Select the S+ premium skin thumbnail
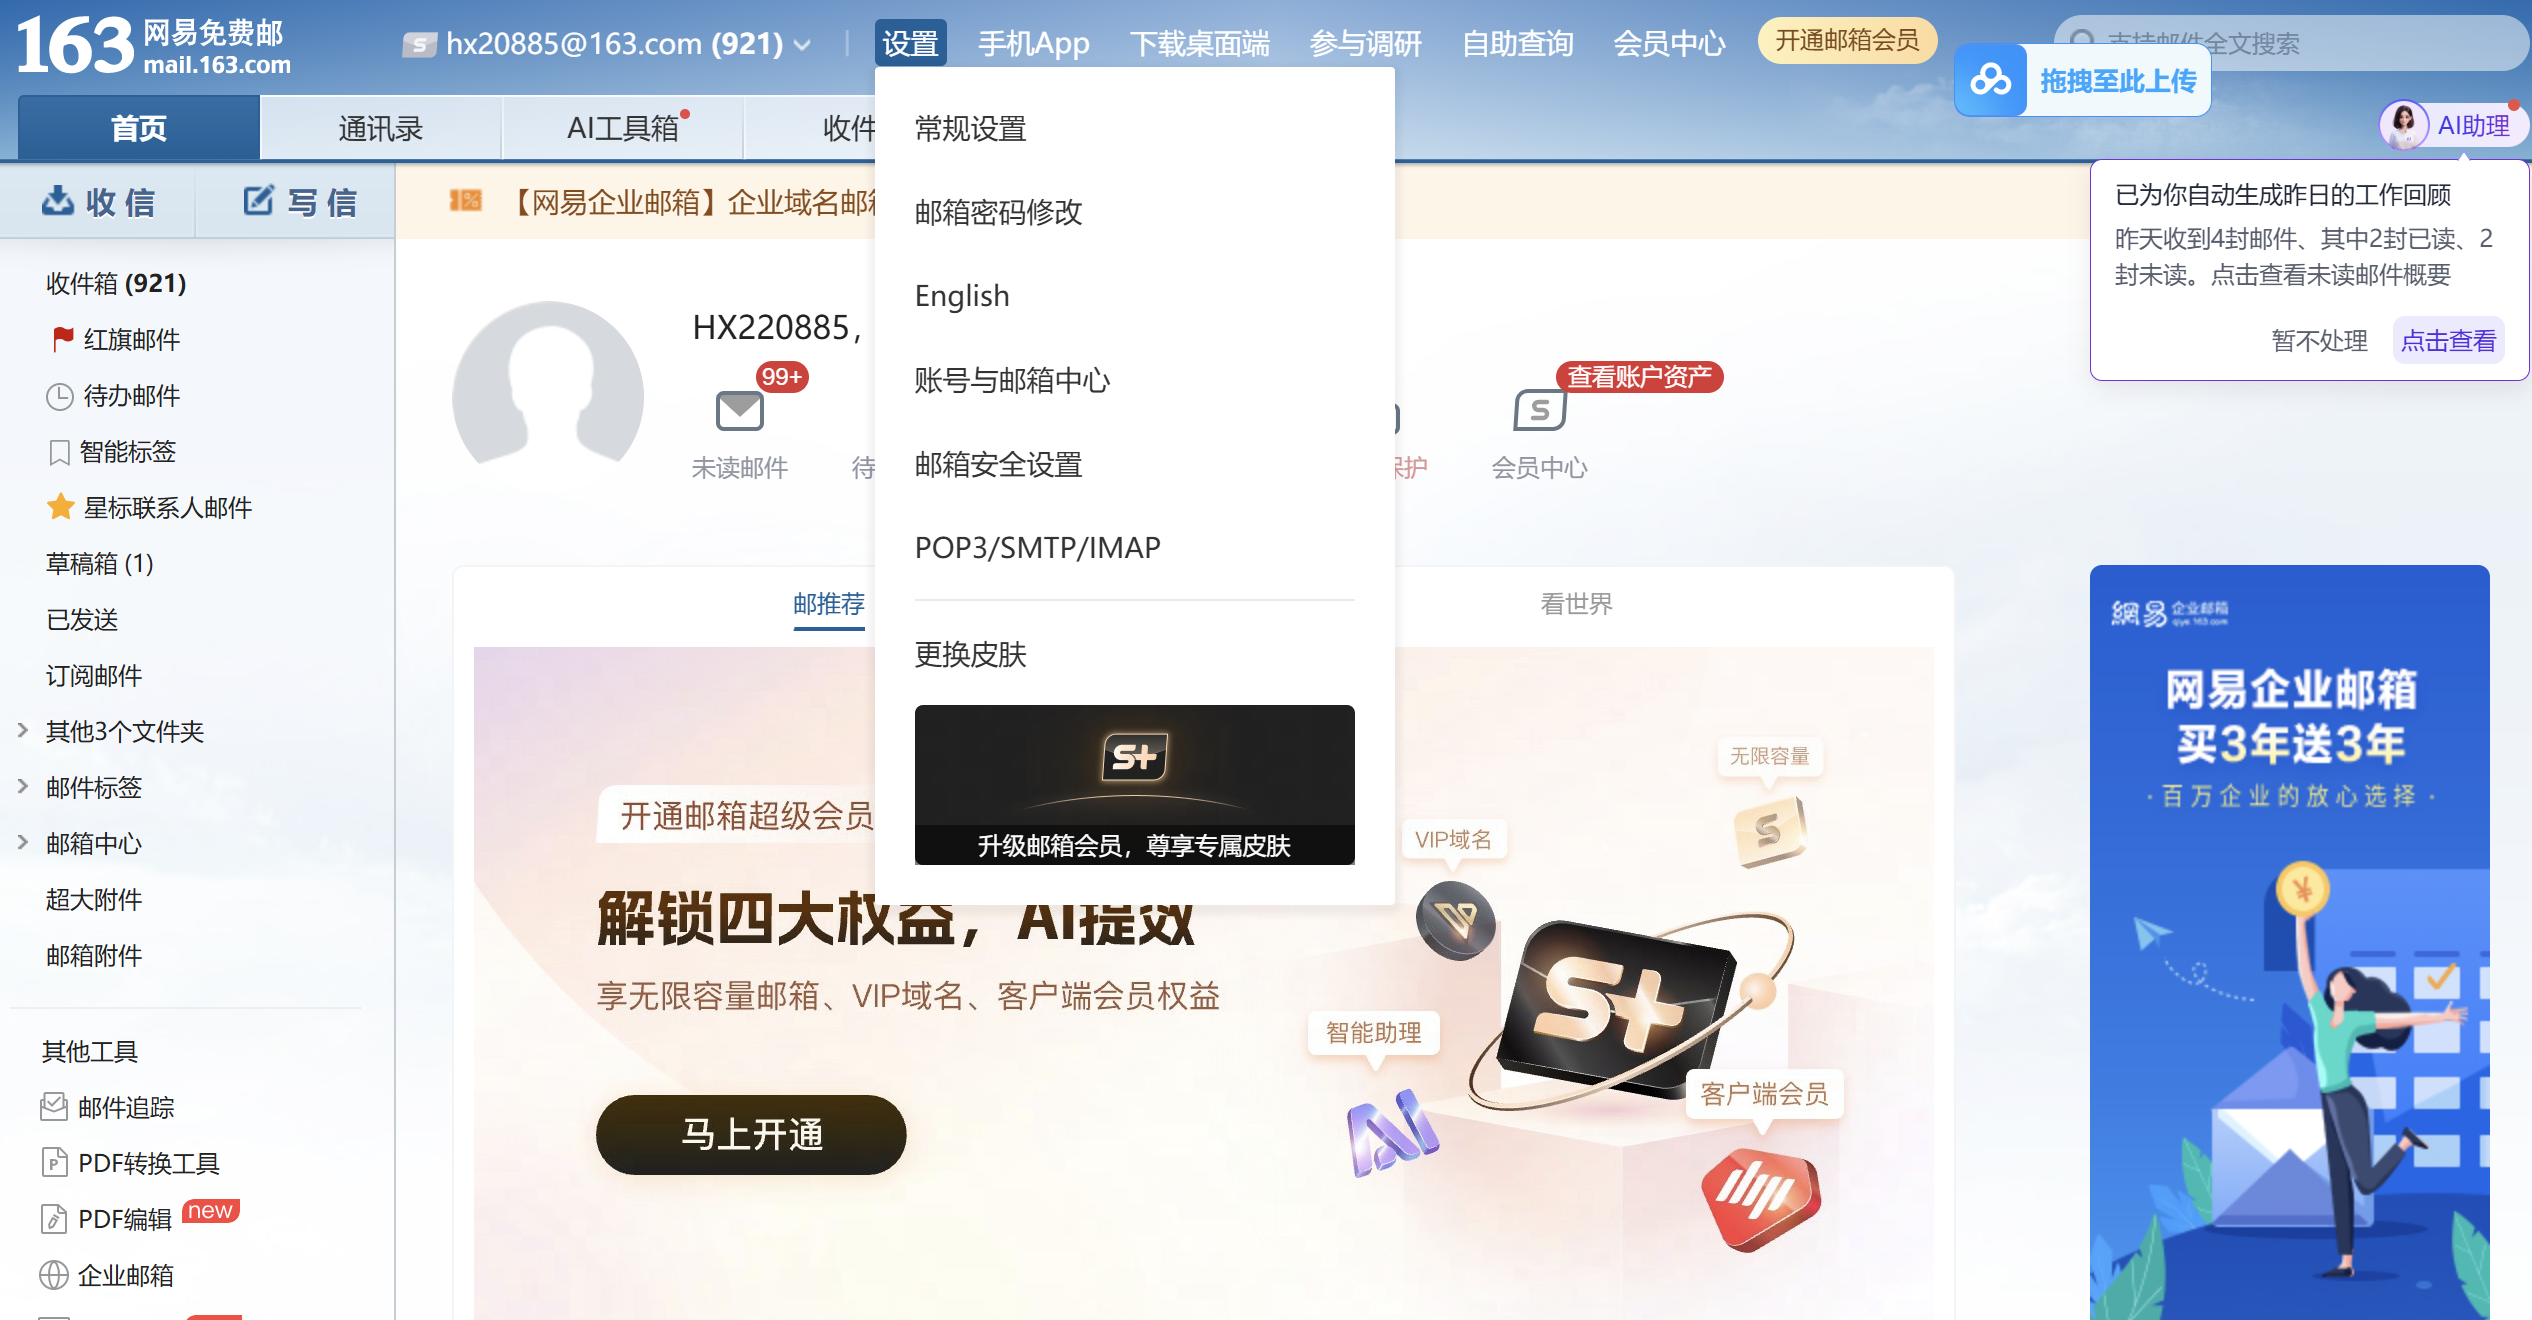Screen dimensions: 2532x1320 tap(1135, 785)
